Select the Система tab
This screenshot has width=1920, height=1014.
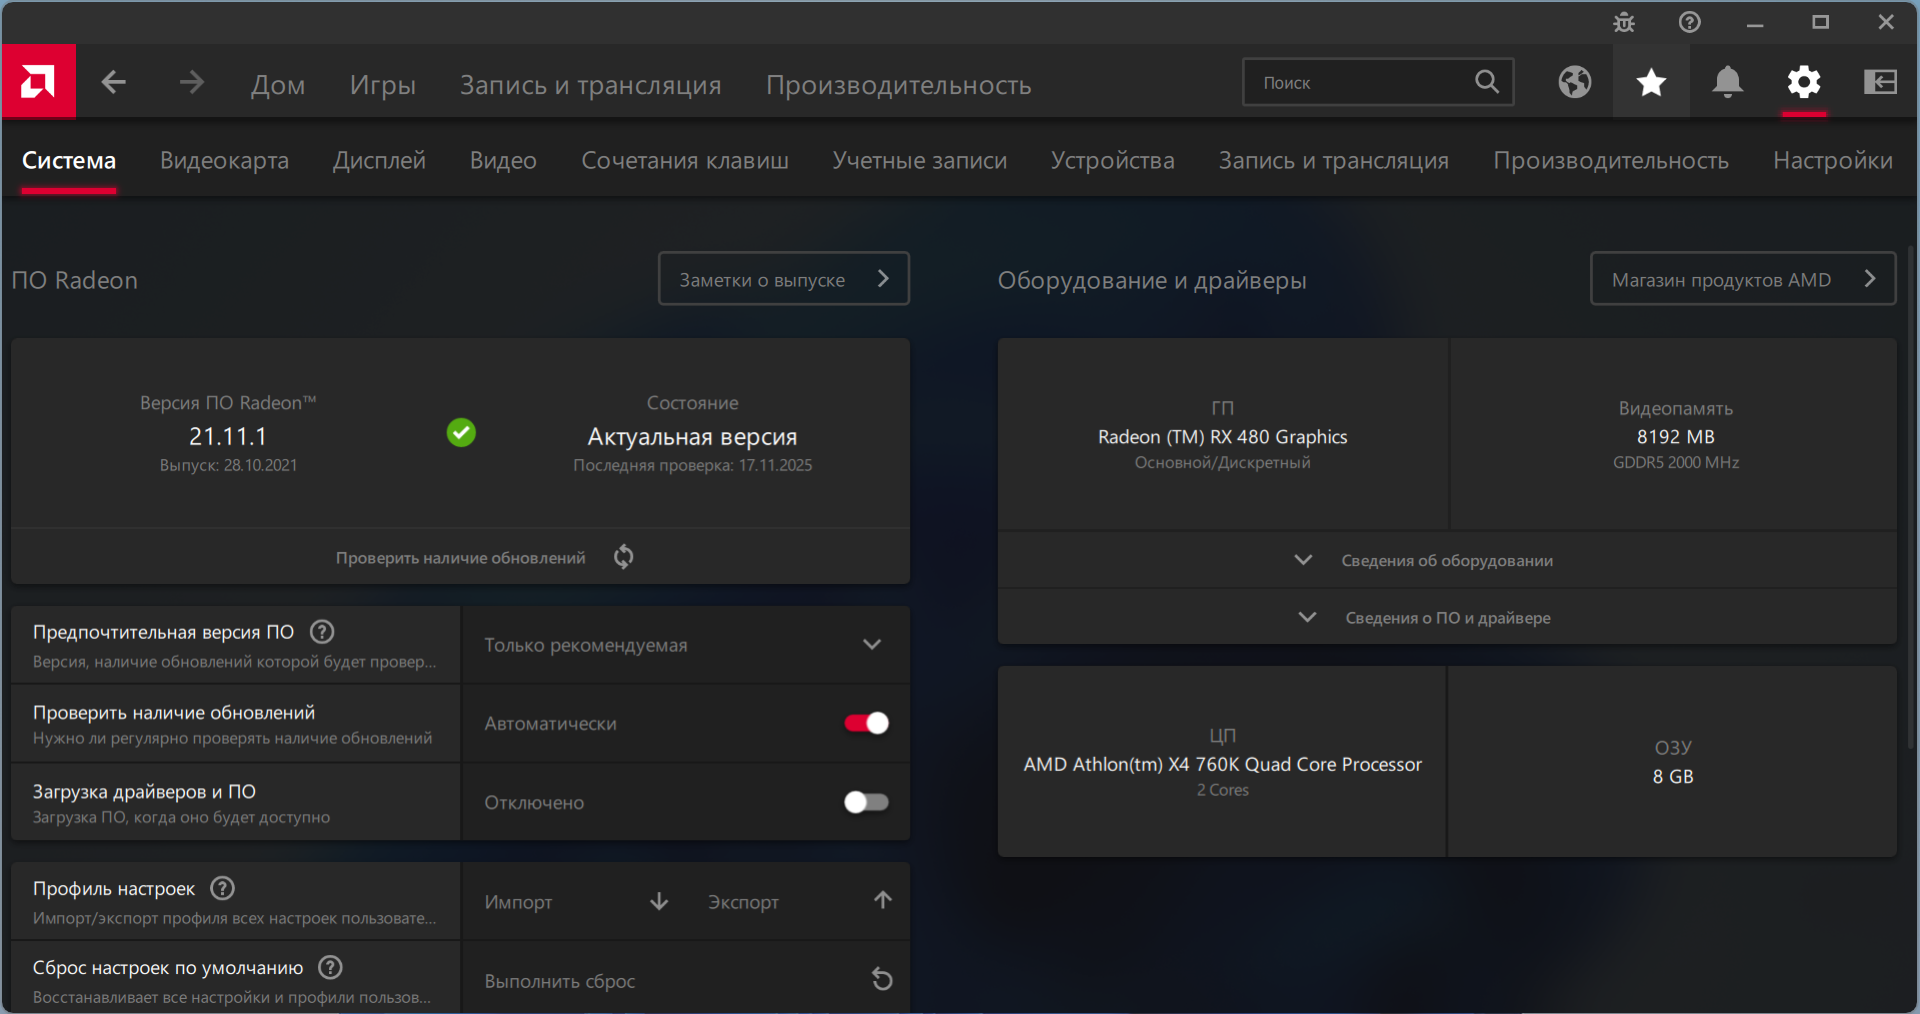tap(69, 160)
